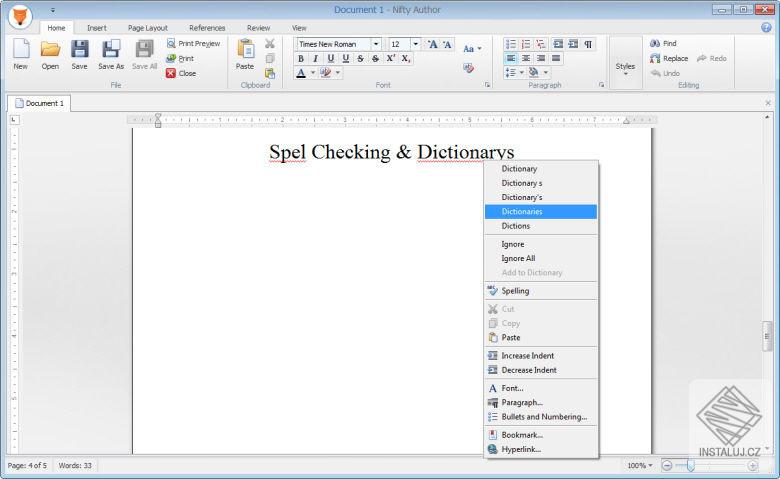Open the Styles gallery dropdown
Image resolution: width=780 pixels, height=479 pixels.
click(x=625, y=64)
